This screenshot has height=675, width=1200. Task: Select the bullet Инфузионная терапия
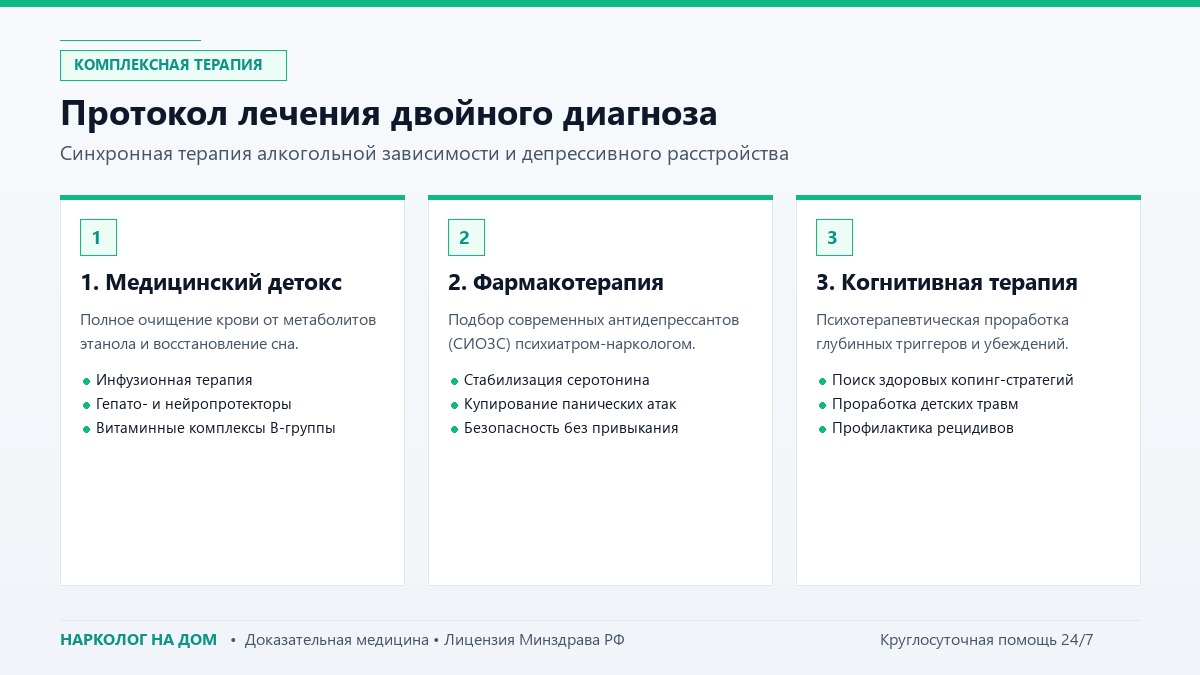click(x=174, y=380)
